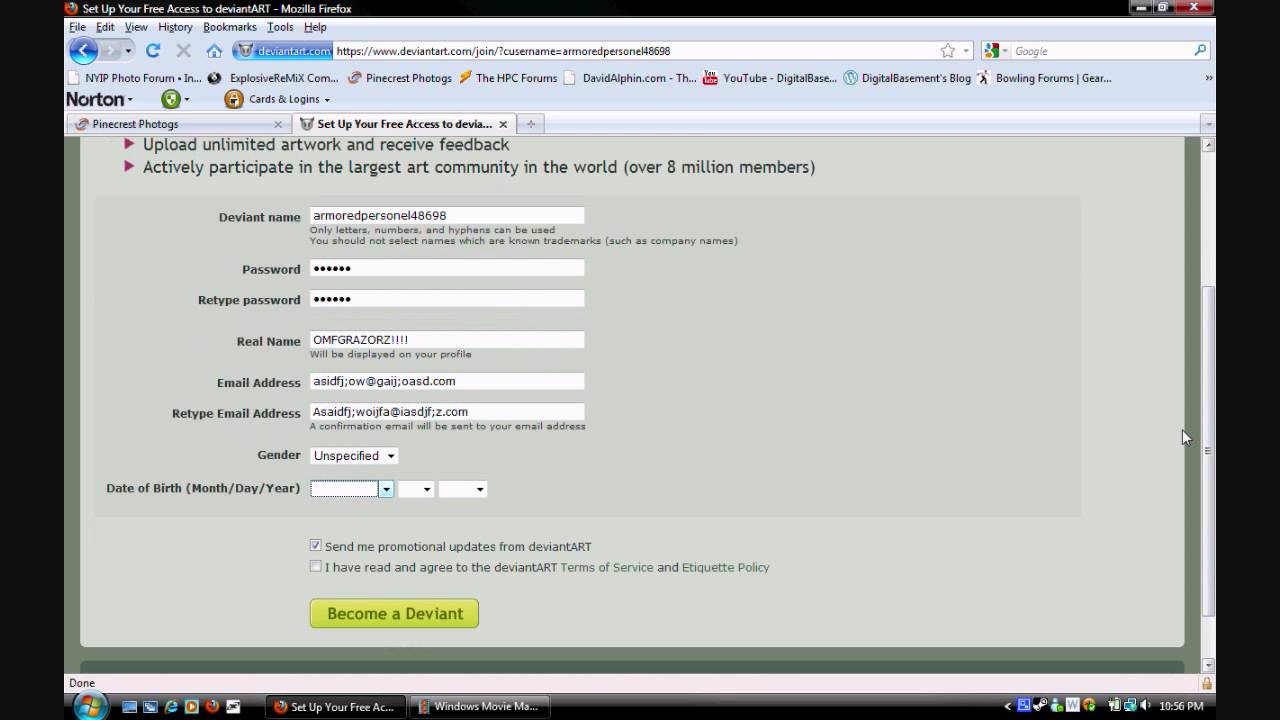Uncheck Send me promotional updates
Screen dimensions: 1280x720
(x=316, y=546)
